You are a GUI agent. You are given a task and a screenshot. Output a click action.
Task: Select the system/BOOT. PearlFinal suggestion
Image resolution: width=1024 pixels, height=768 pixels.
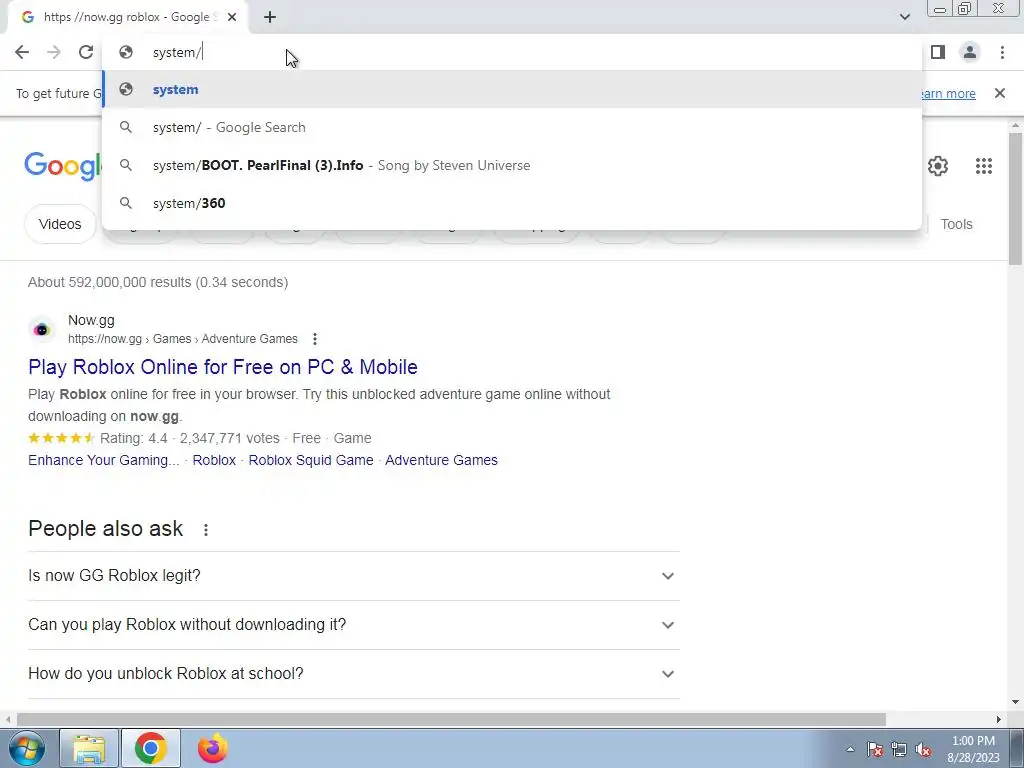[512, 165]
